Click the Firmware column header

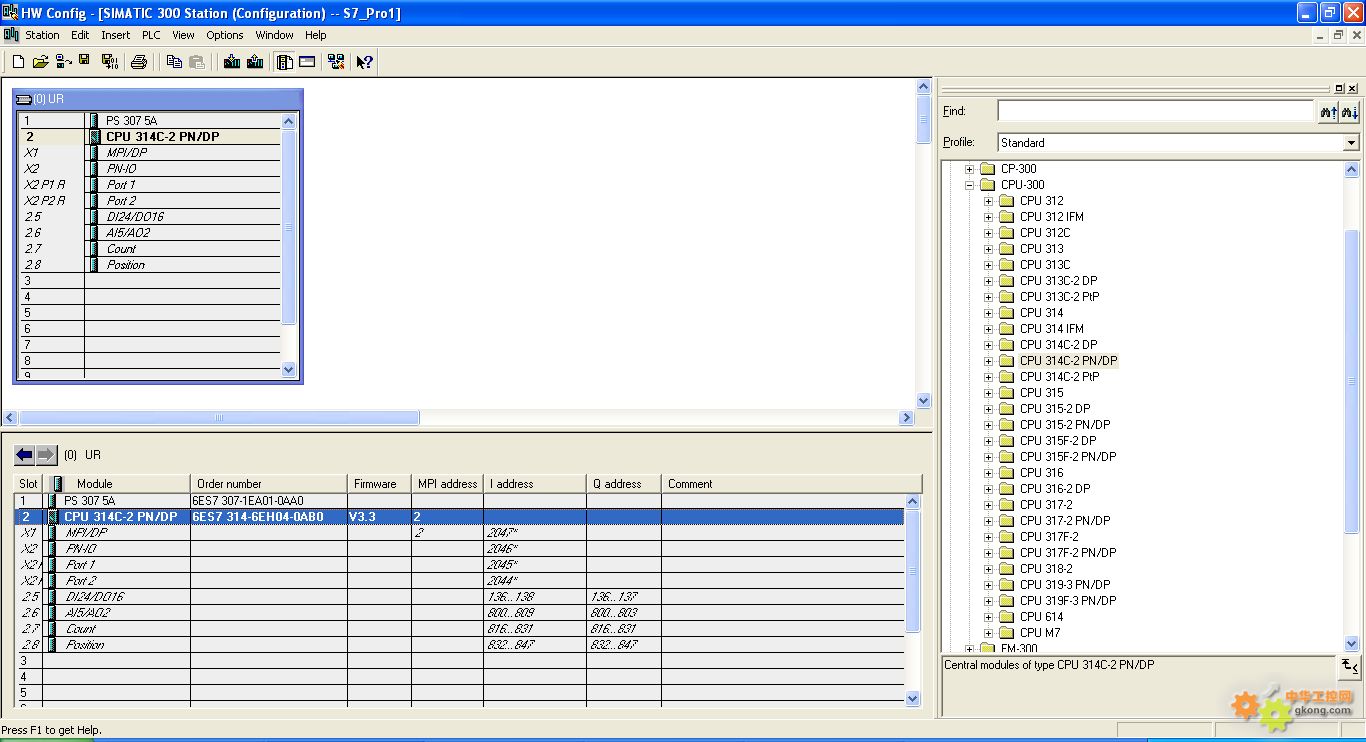coord(379,484)
